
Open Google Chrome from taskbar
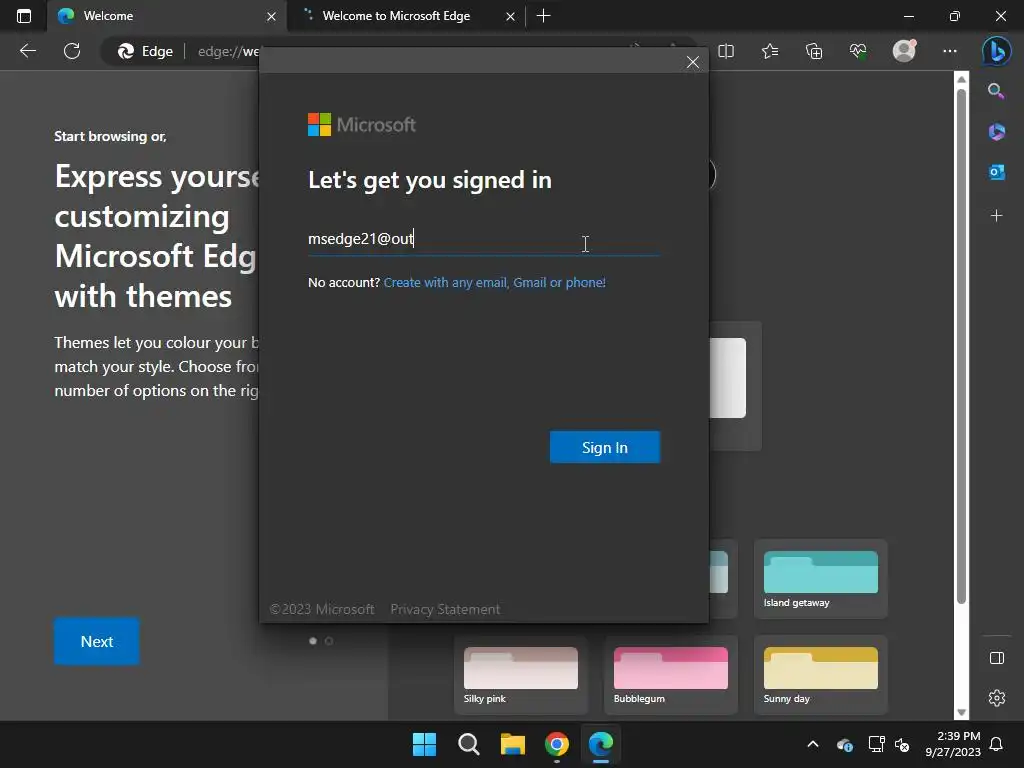click(556, 744)
